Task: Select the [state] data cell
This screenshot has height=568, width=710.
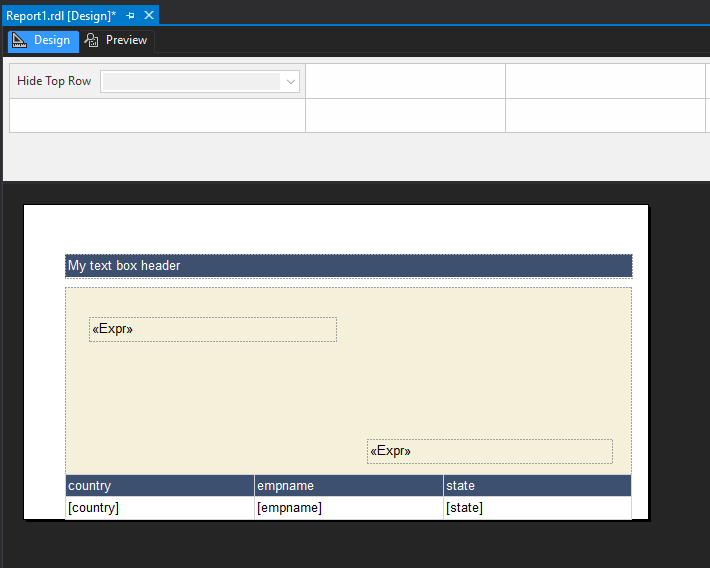Action: click(537, 508)
